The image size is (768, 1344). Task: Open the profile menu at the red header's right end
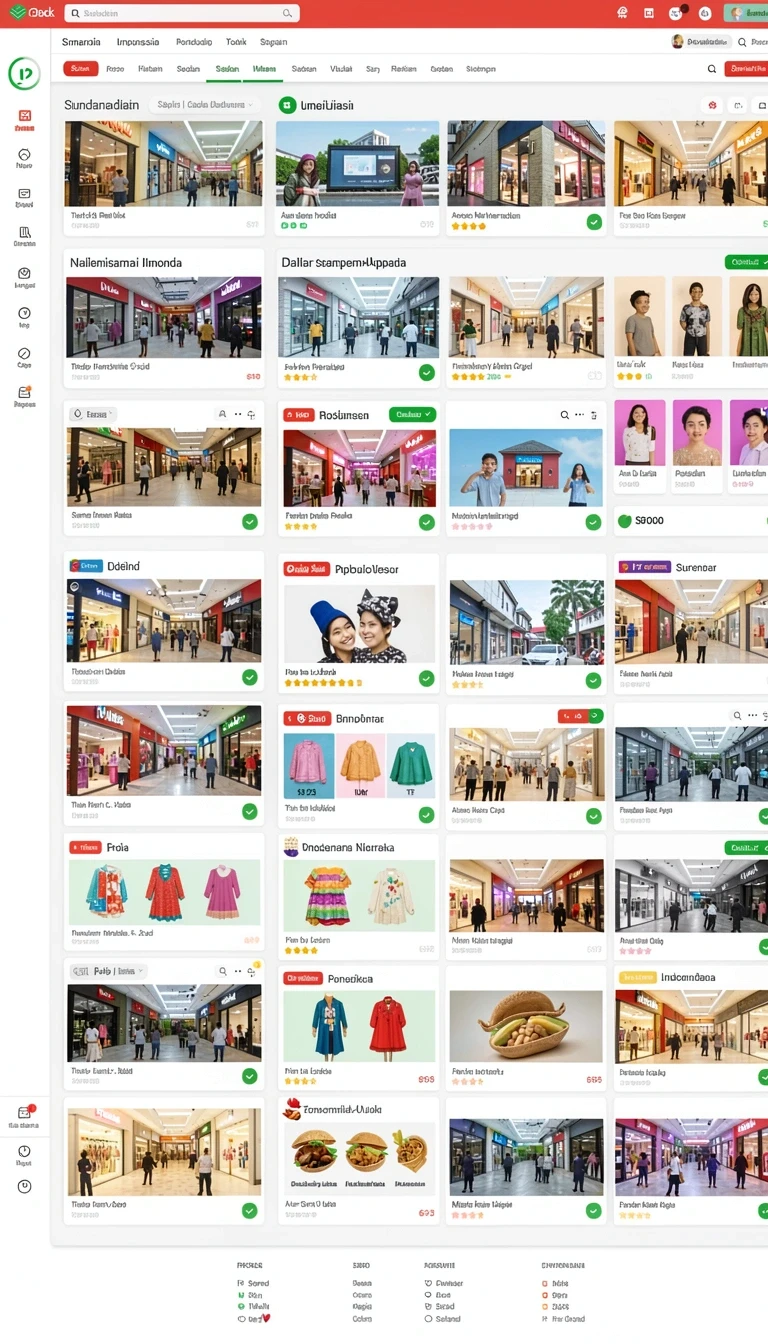746,13
